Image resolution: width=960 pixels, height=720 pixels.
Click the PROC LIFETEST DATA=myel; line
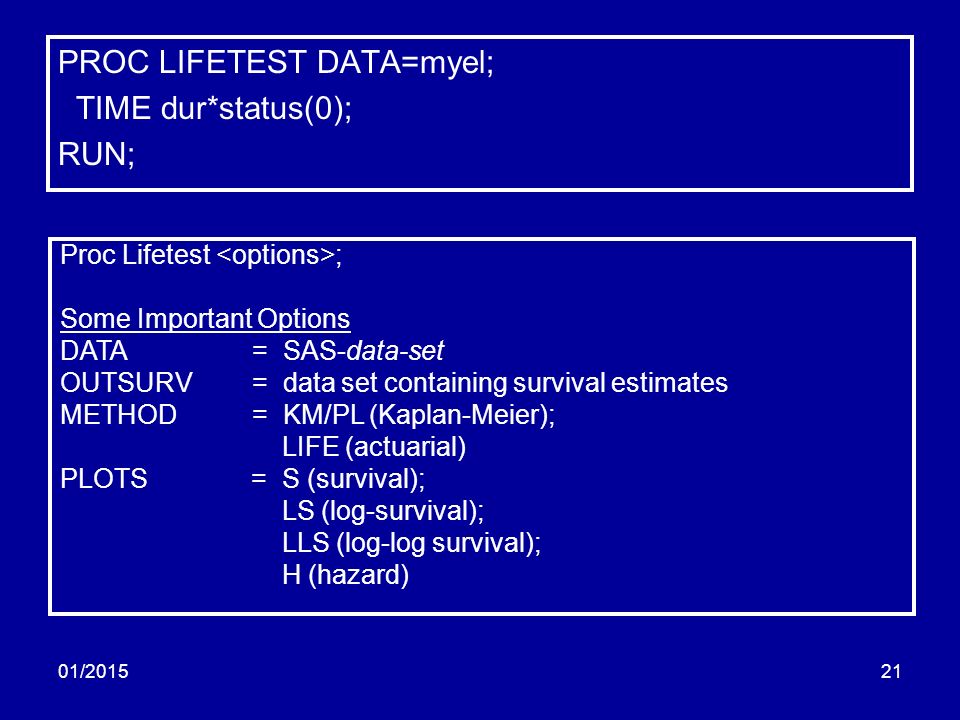pos(276,63)
